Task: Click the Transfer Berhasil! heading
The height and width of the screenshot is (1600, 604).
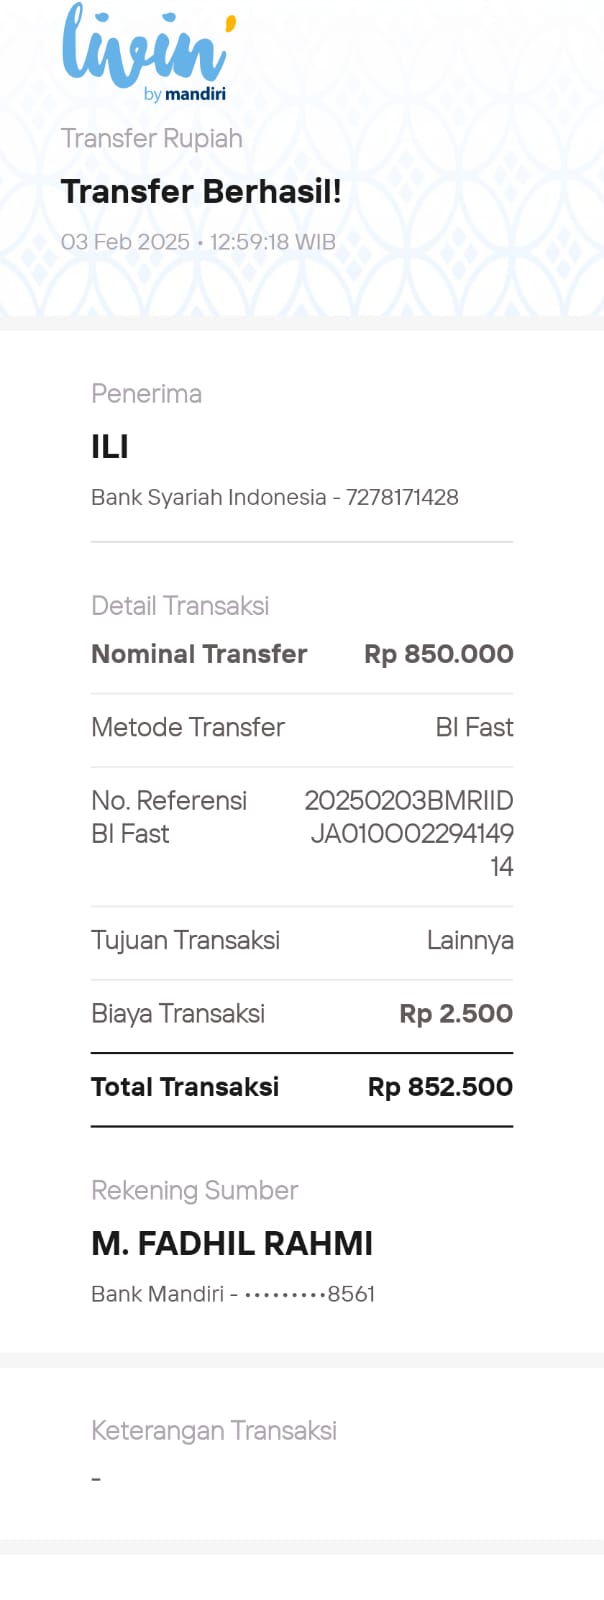Action: tap(201, 191)
